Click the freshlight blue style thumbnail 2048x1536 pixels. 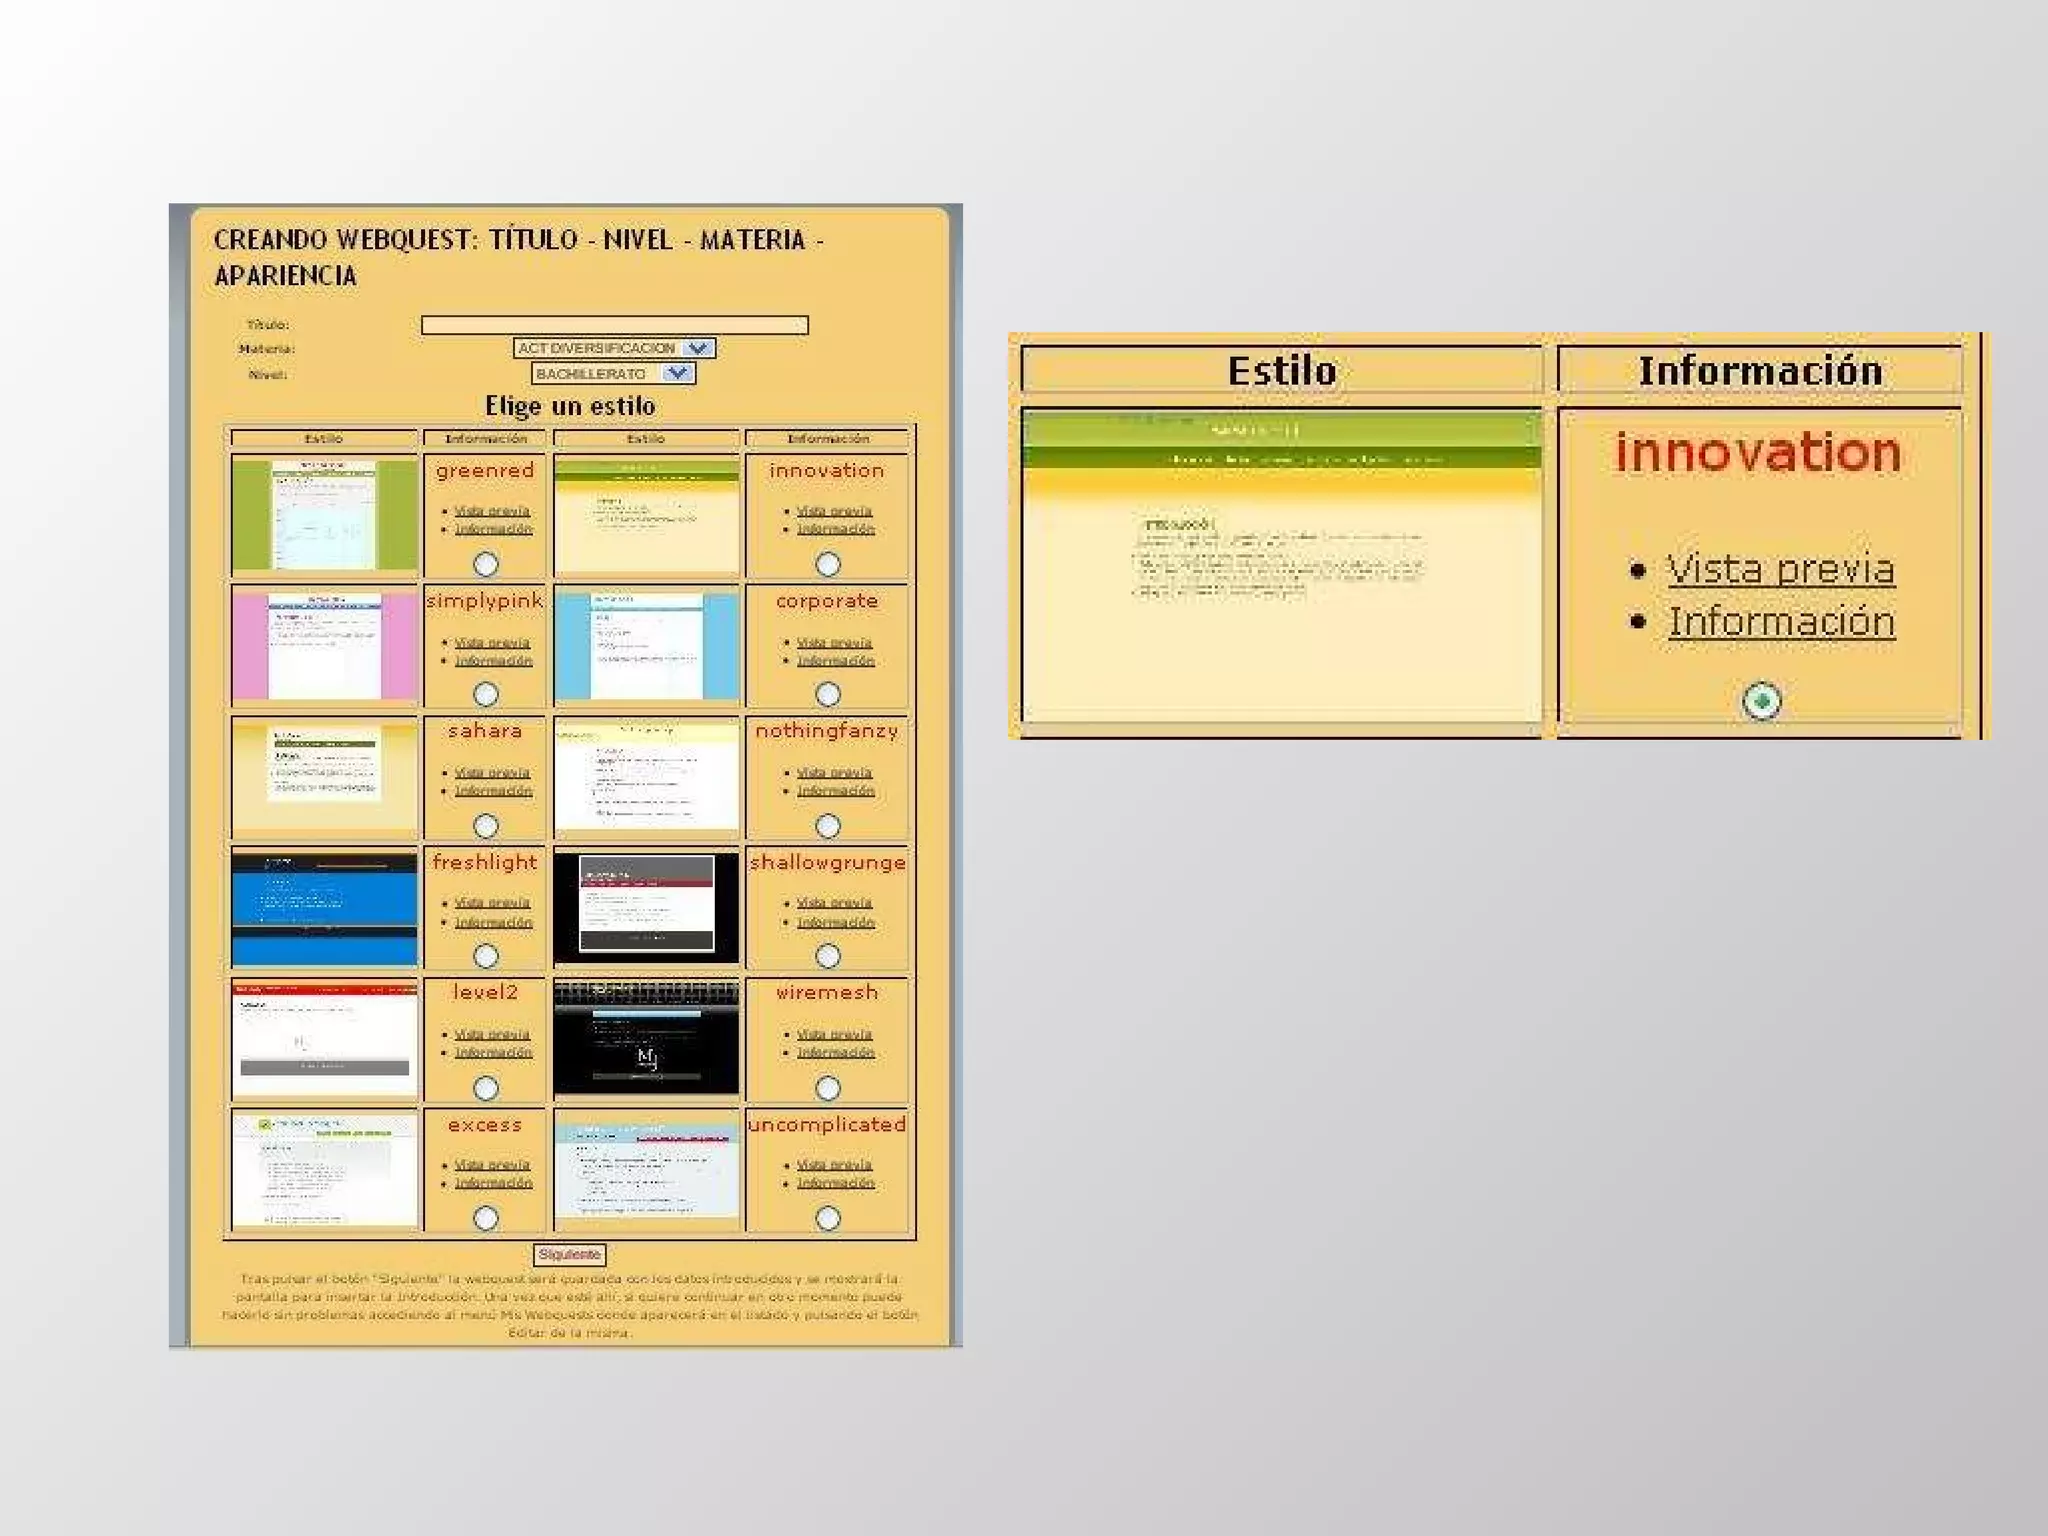(x=324, y=908)
